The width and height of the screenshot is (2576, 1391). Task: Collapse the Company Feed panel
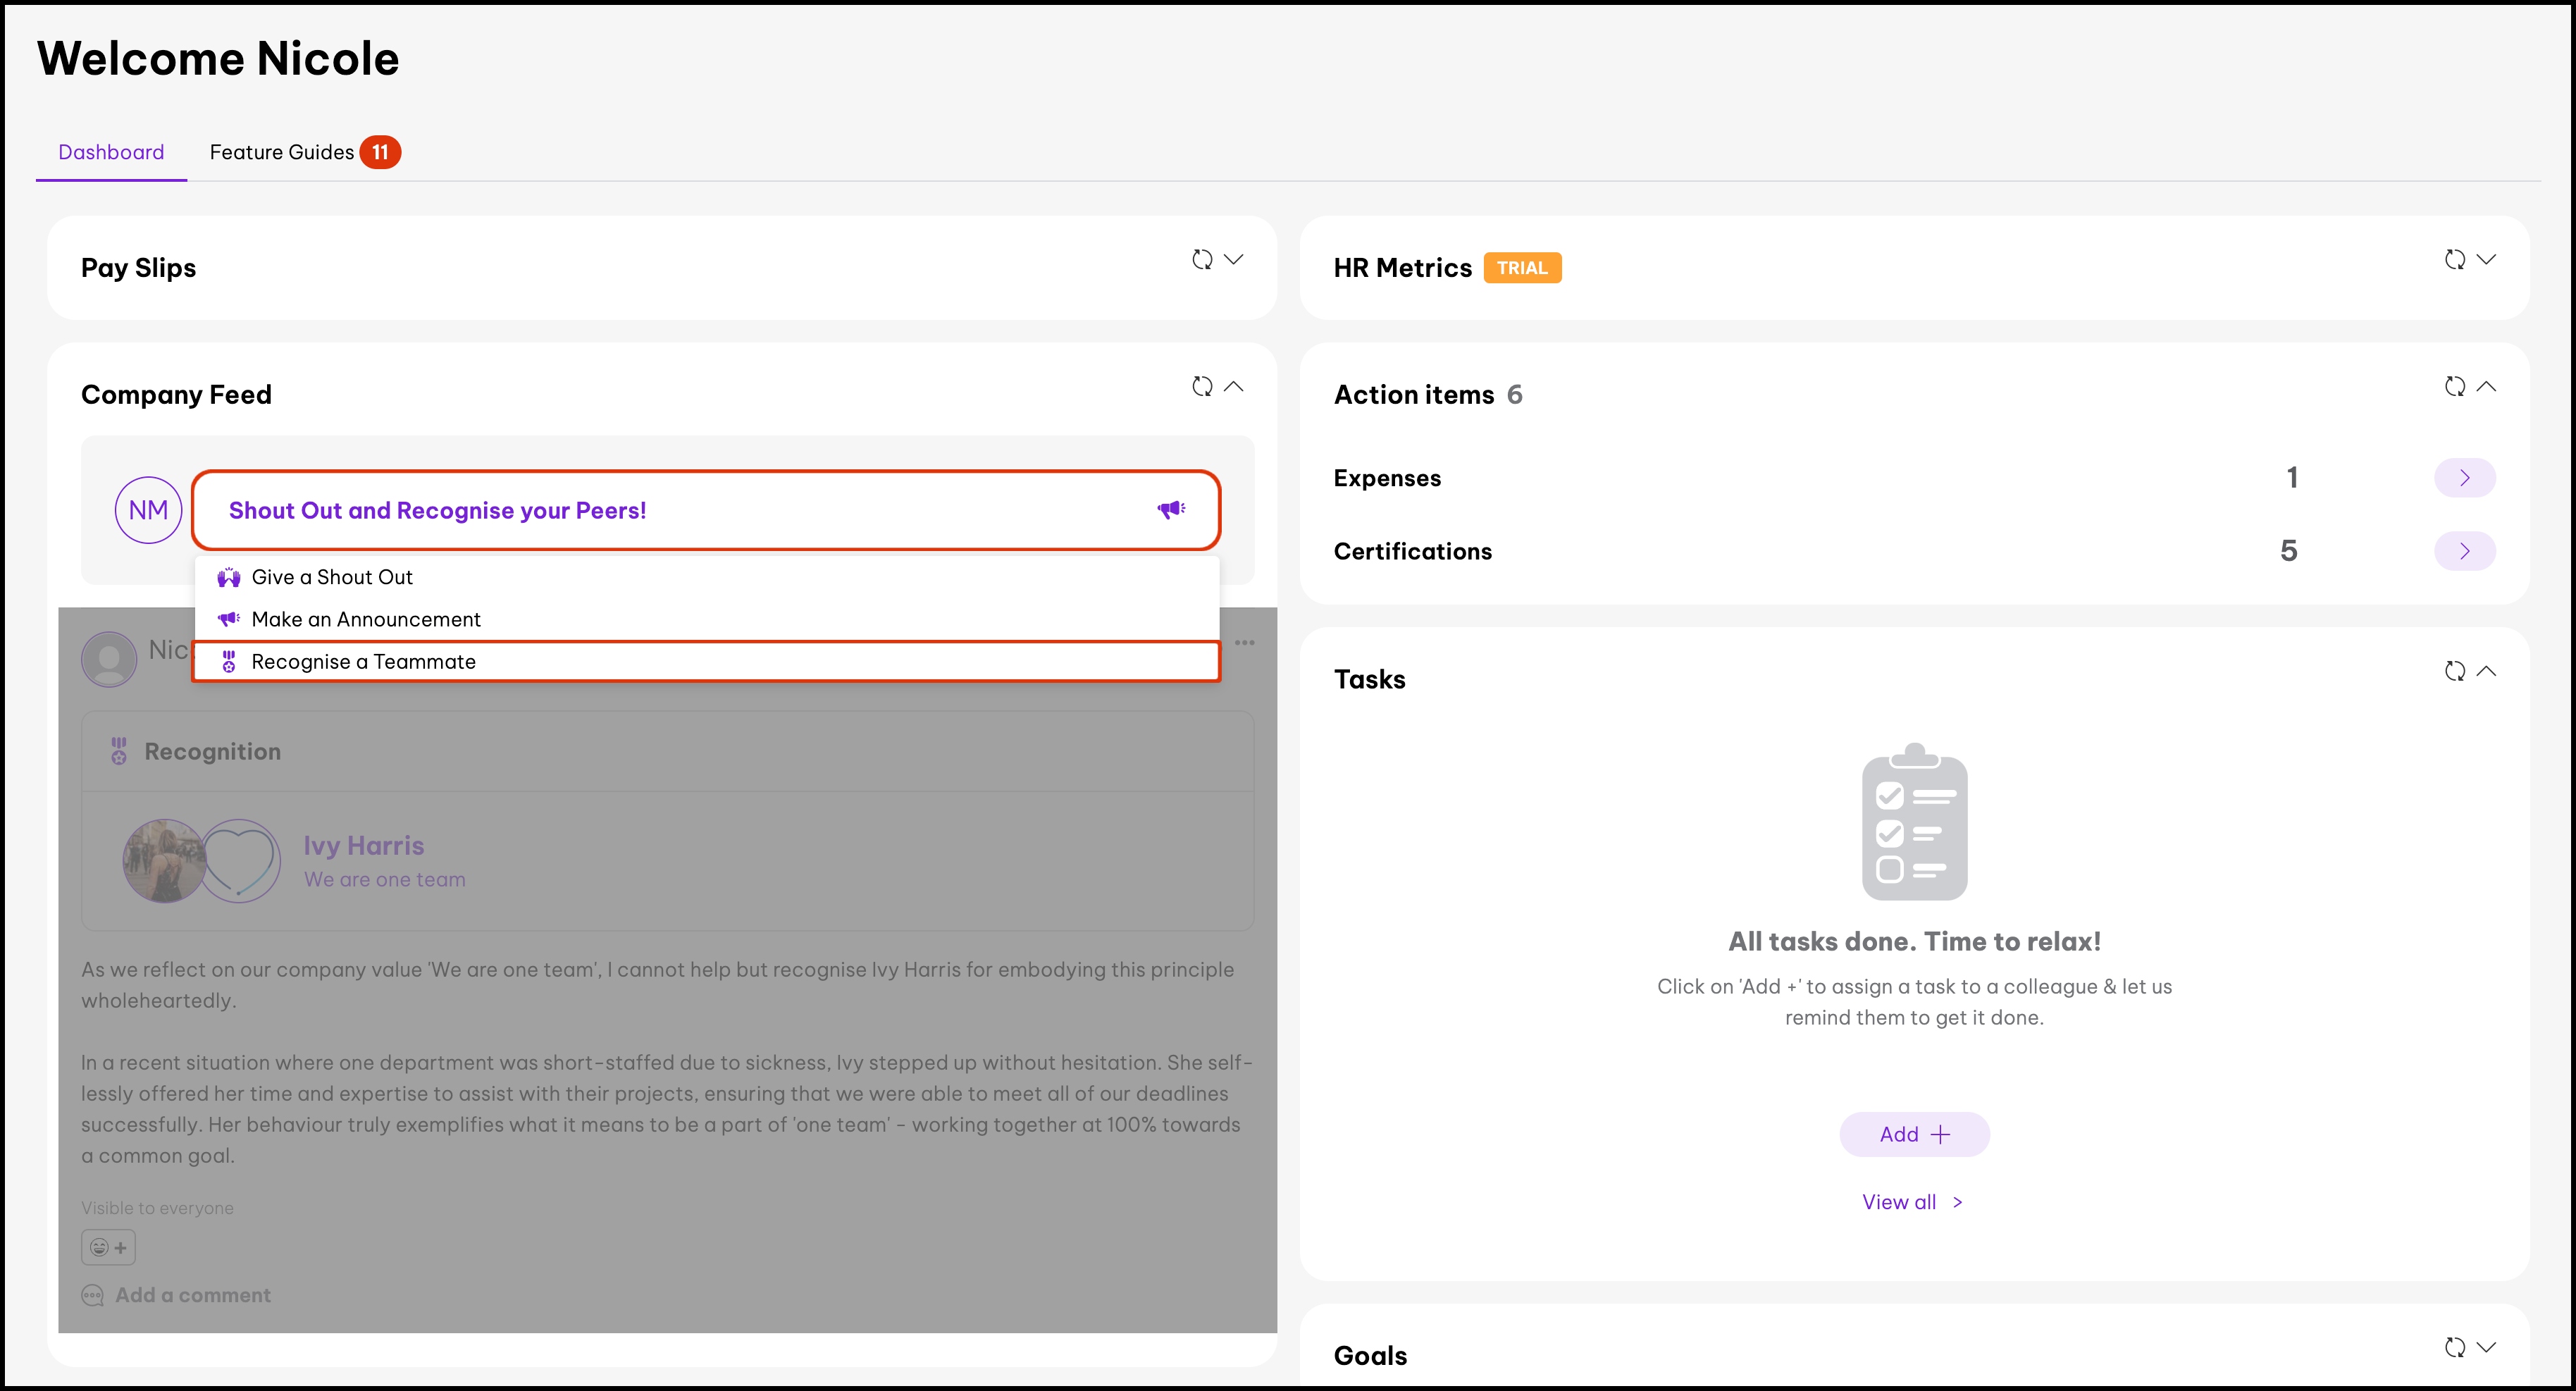(1234, 387)
